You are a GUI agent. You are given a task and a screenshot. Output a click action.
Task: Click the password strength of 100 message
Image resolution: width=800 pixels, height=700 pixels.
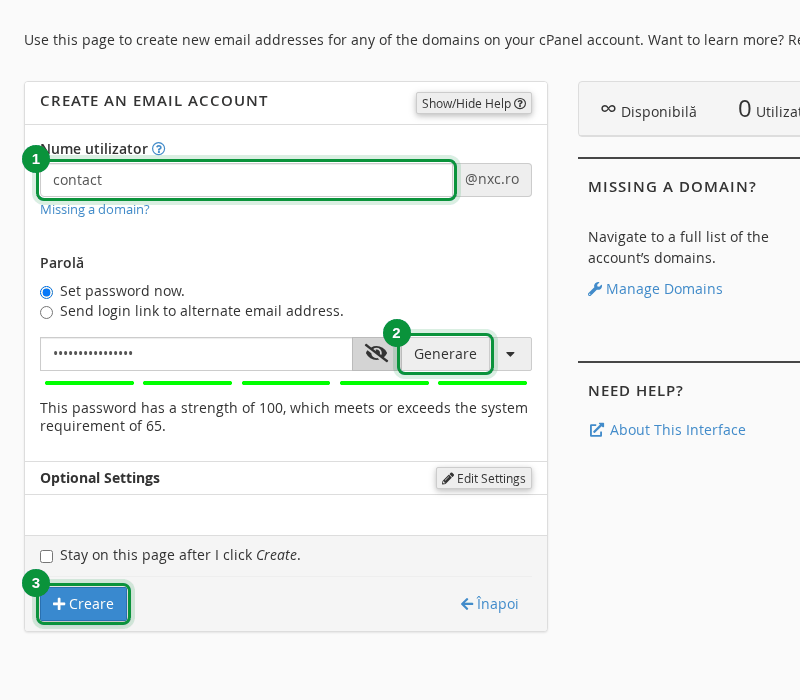pos(284,417)
